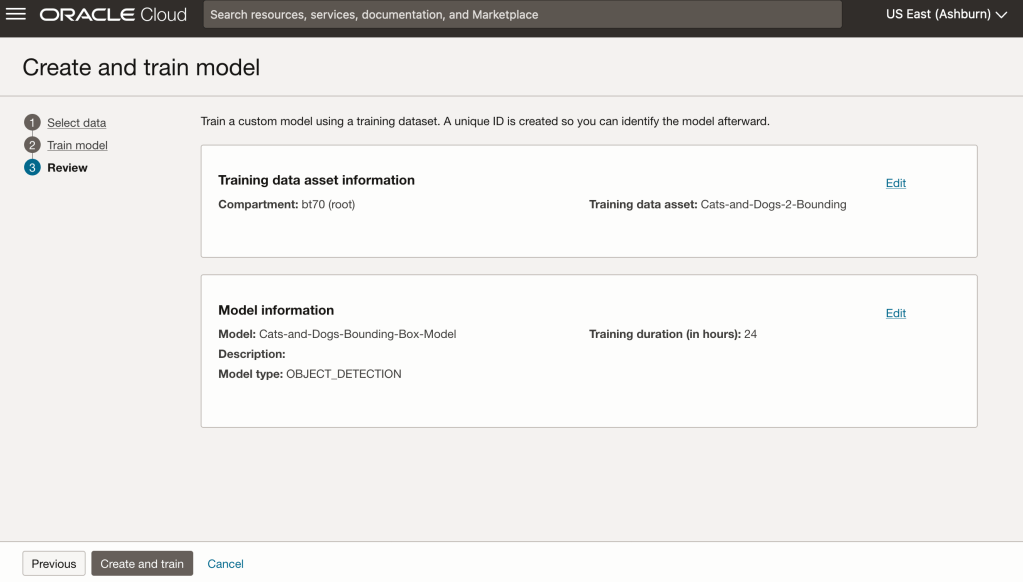The height and width of the screenshot is (582, 1023).
Task: Click the OBJECT_DETECTION model type value
Action: [343, 374]
